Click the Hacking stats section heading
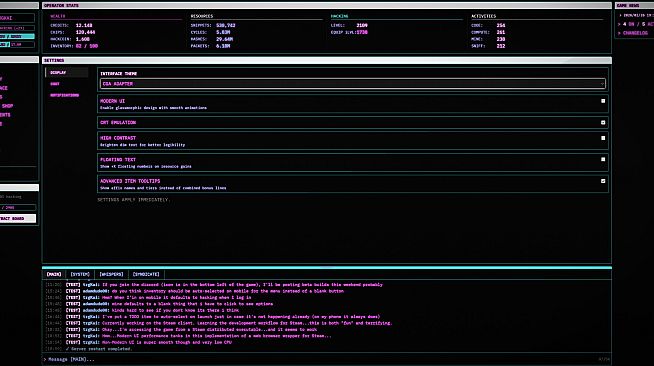This screenshot has width=654, height=366. pos(340,16)
